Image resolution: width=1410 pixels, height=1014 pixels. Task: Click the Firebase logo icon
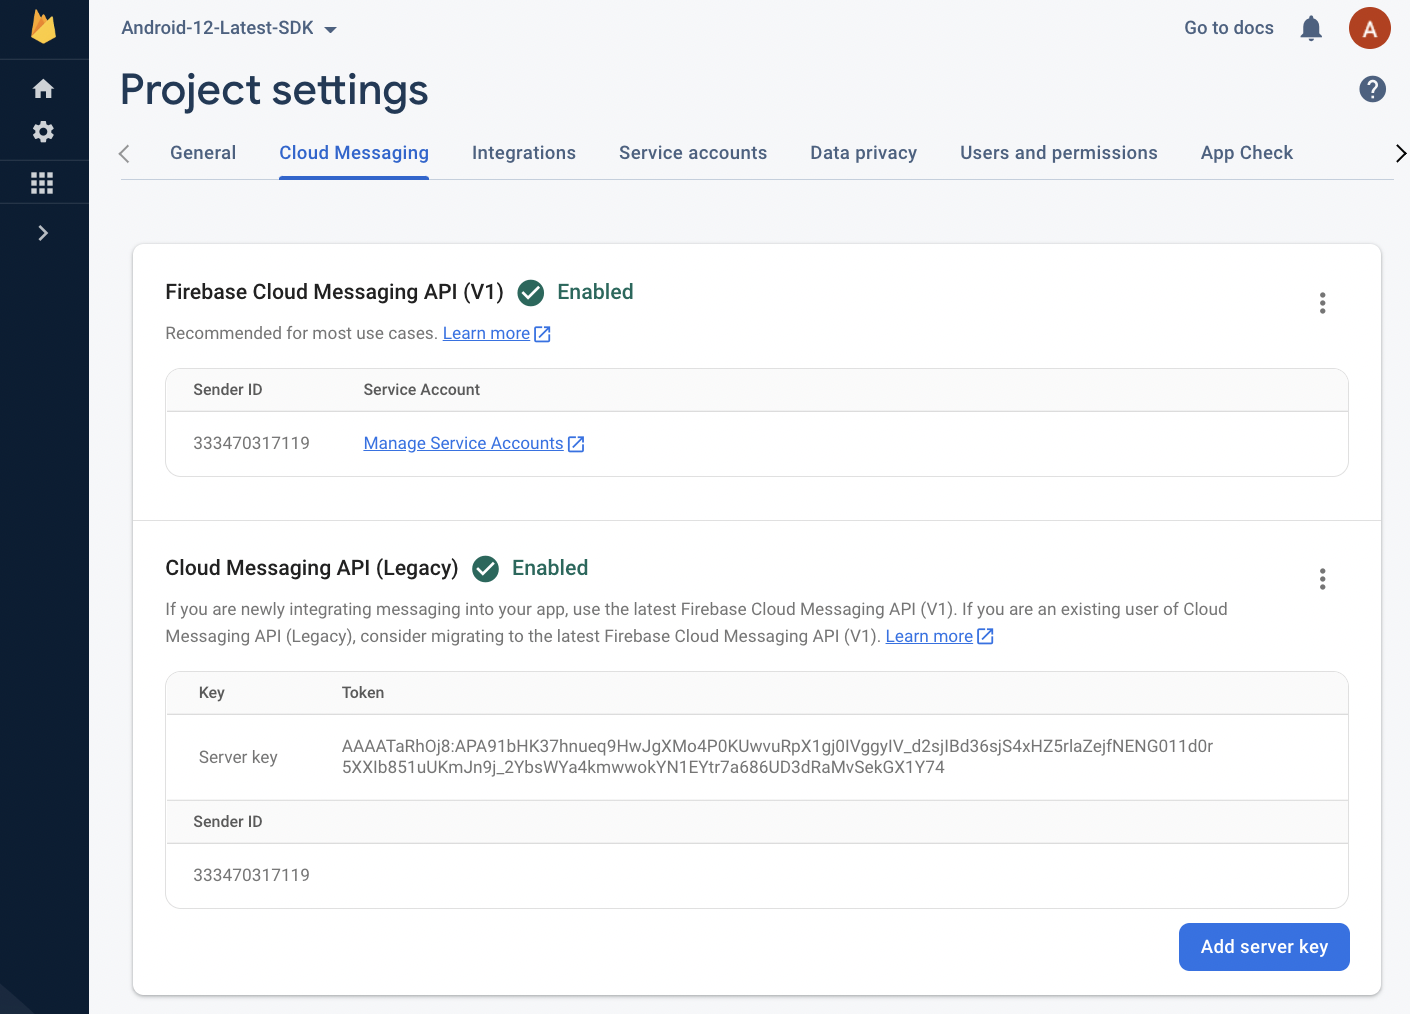tap(43, 27)
